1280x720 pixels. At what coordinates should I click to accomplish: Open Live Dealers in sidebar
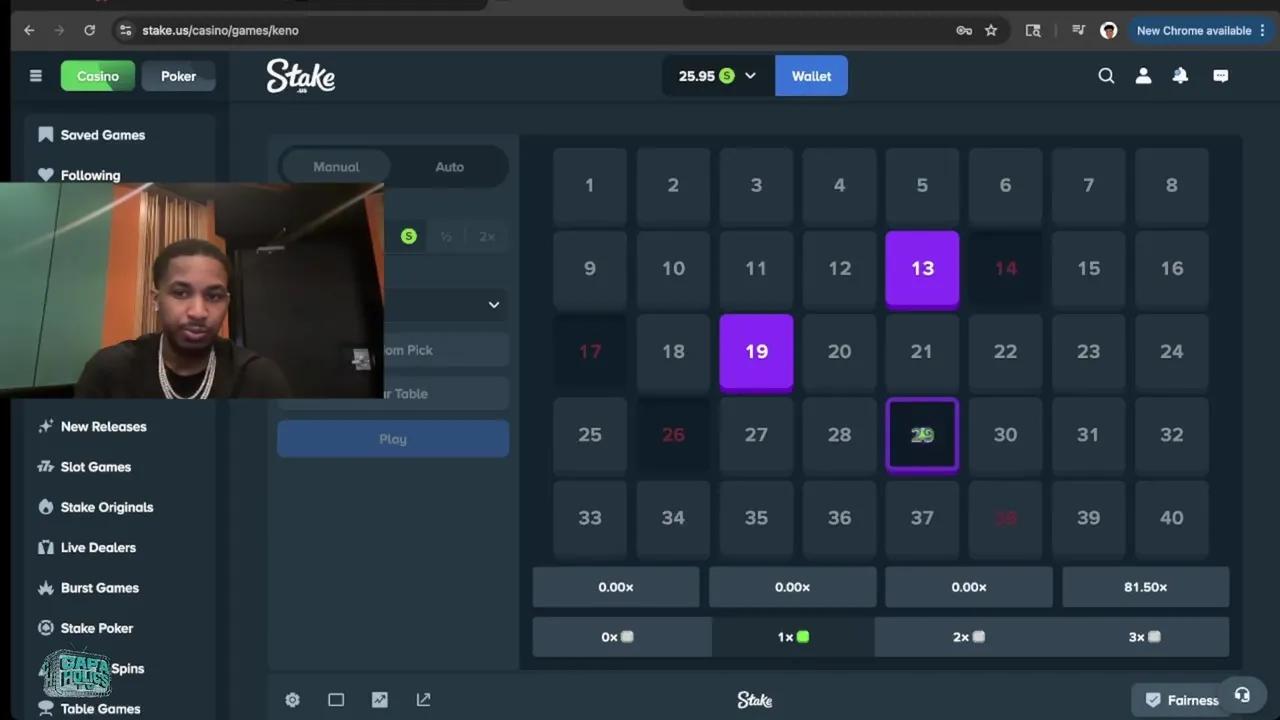(98, 547)
